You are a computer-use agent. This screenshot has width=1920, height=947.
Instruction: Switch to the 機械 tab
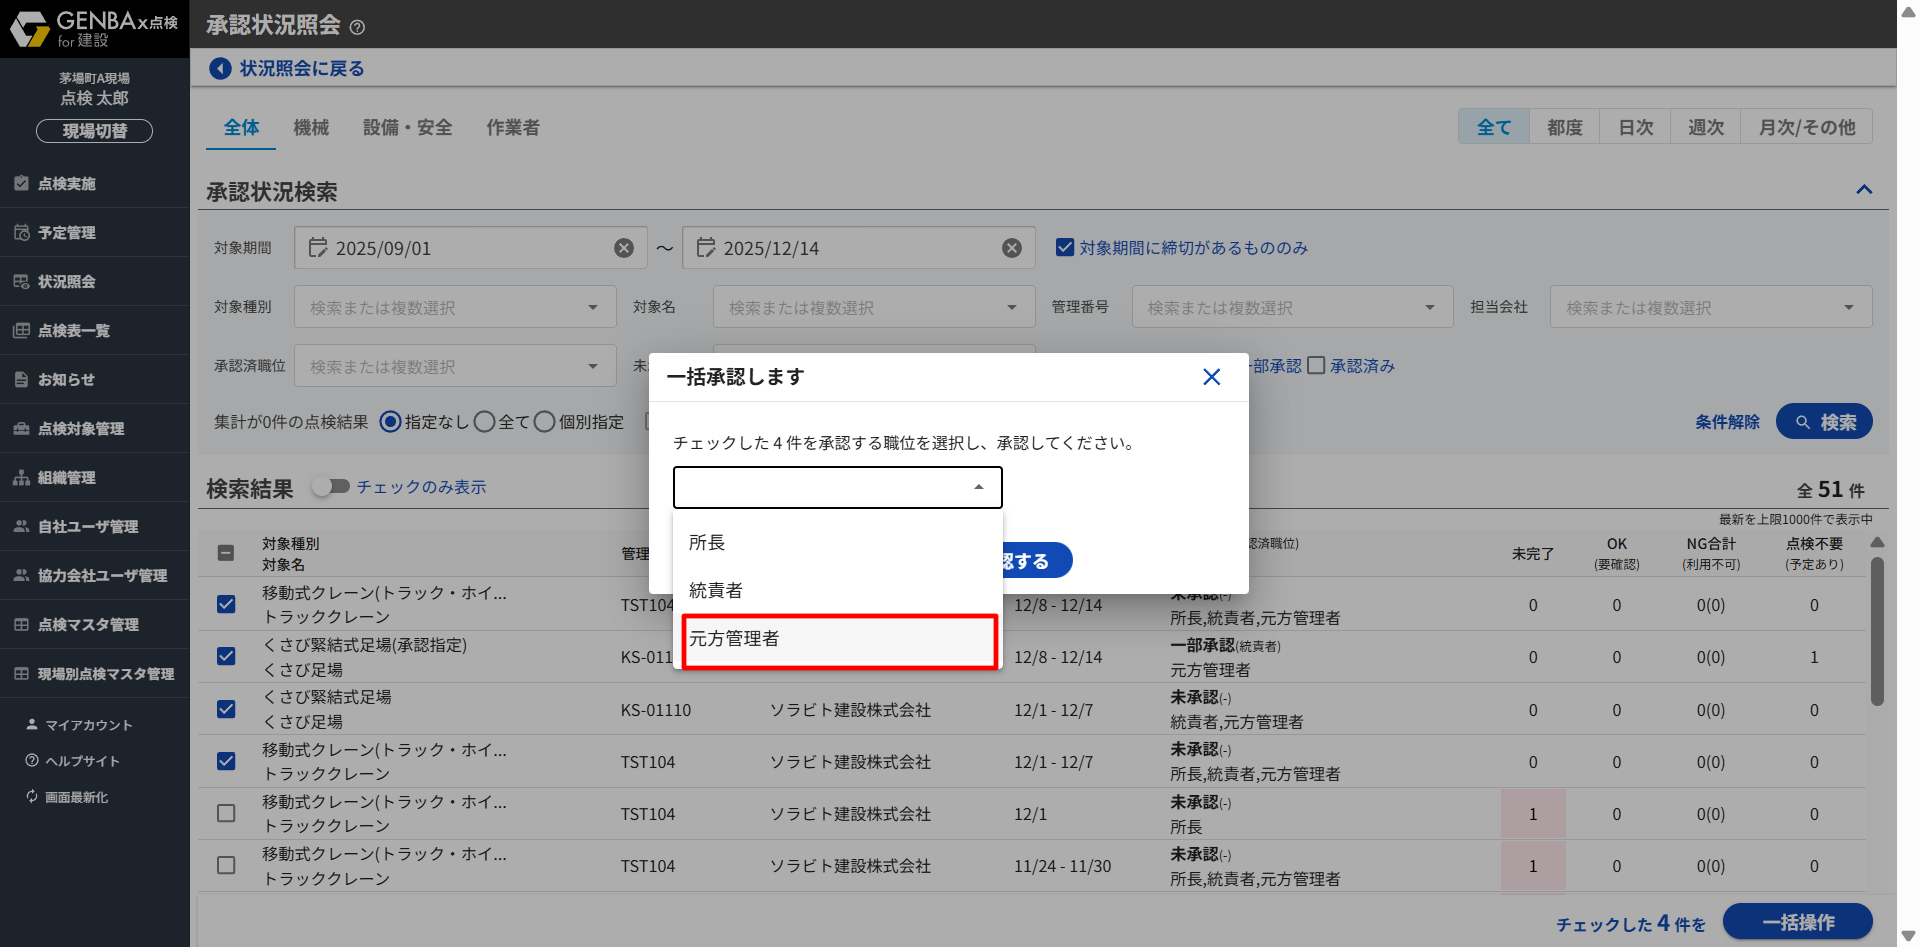(311, 128)
